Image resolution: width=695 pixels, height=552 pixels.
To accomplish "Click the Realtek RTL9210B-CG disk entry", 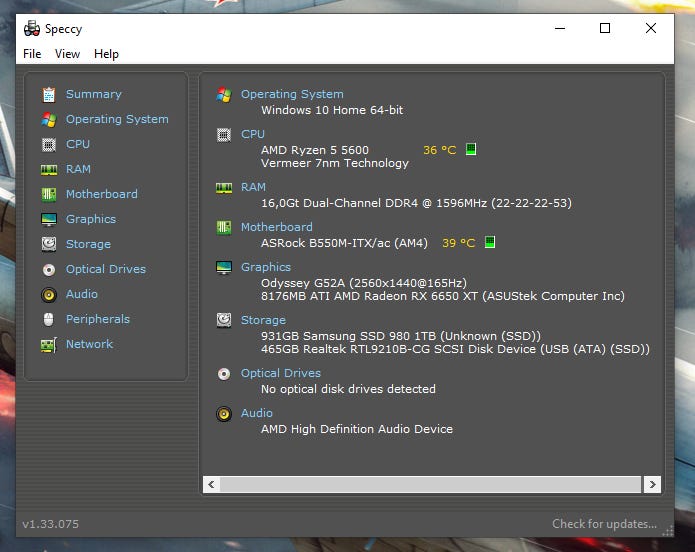I will click(x=455, y=349).
